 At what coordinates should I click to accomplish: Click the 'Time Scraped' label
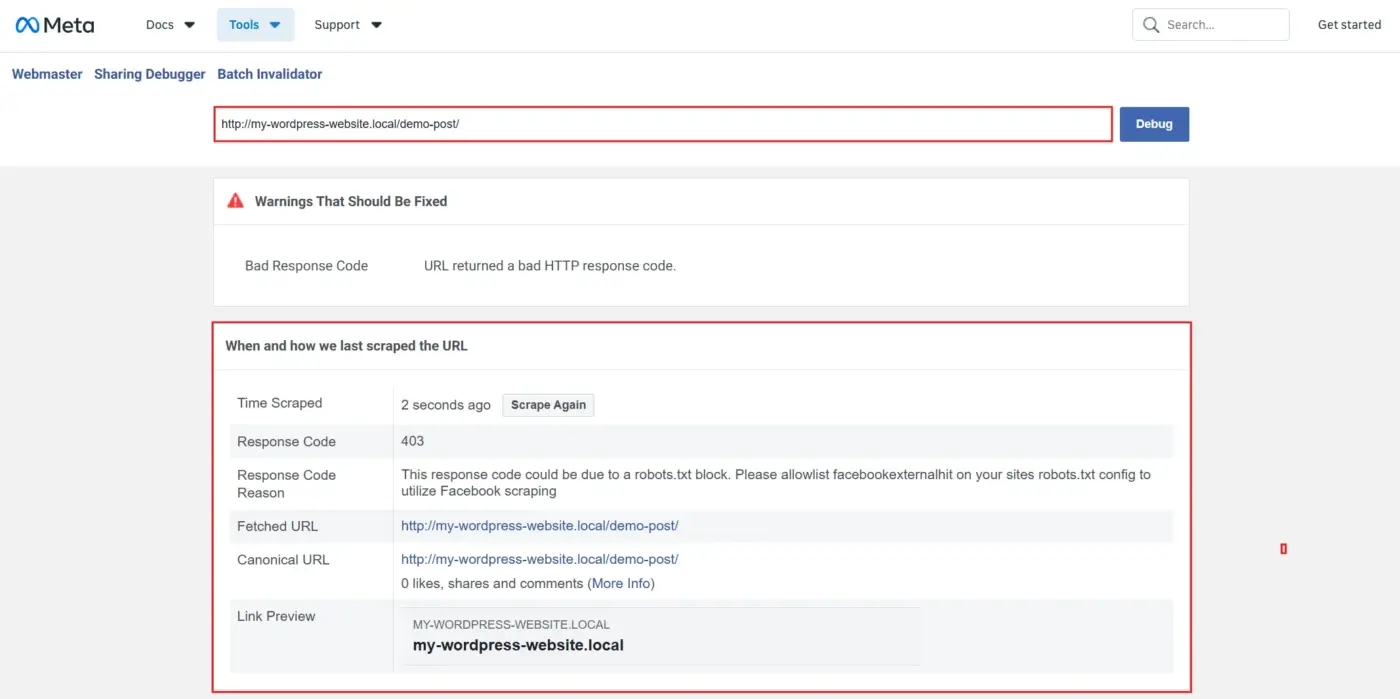coord(280,403)
